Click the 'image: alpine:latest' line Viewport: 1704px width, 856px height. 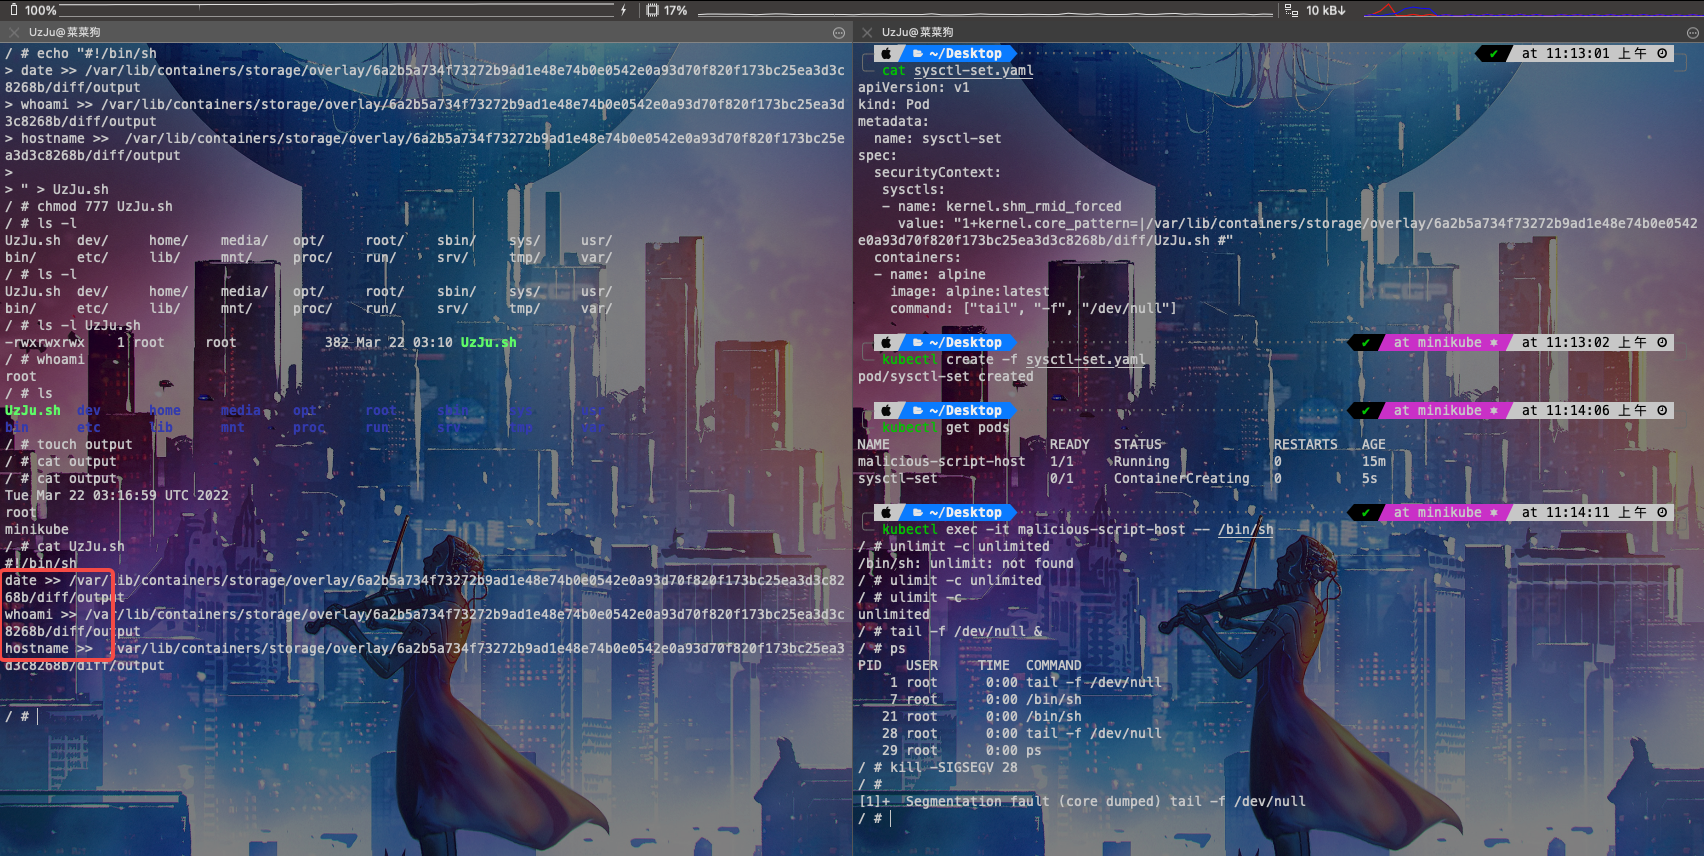969,291
